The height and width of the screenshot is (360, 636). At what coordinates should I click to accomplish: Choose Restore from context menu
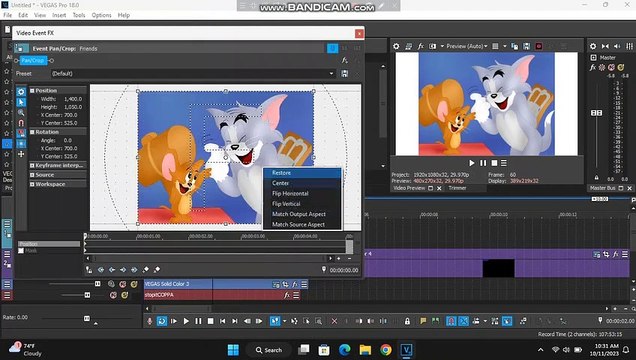point(302,173)
